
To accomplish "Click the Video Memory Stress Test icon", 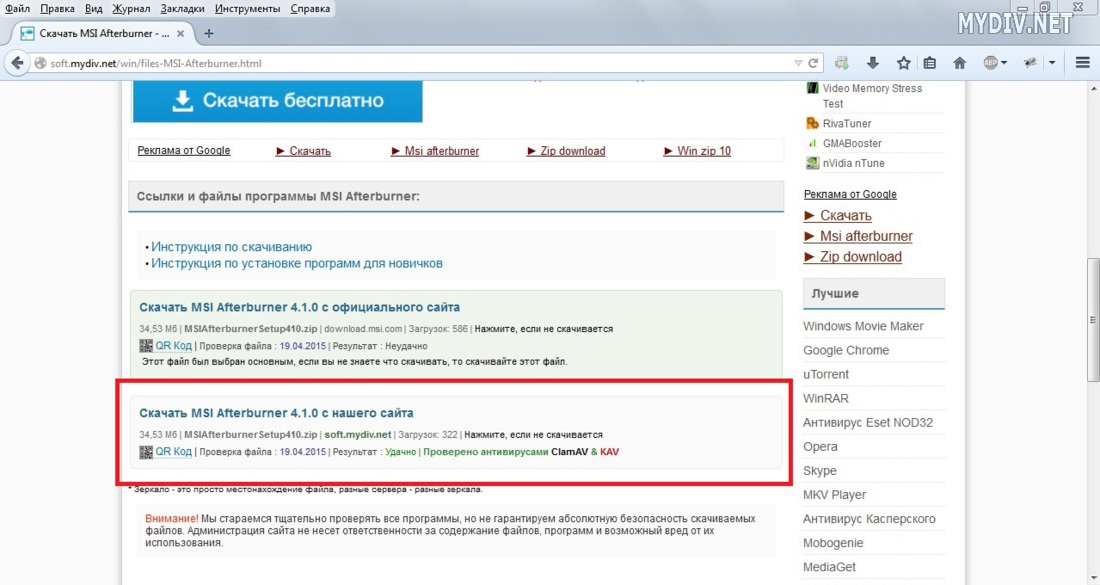I will pyautogui.click(x=812, y=88).
